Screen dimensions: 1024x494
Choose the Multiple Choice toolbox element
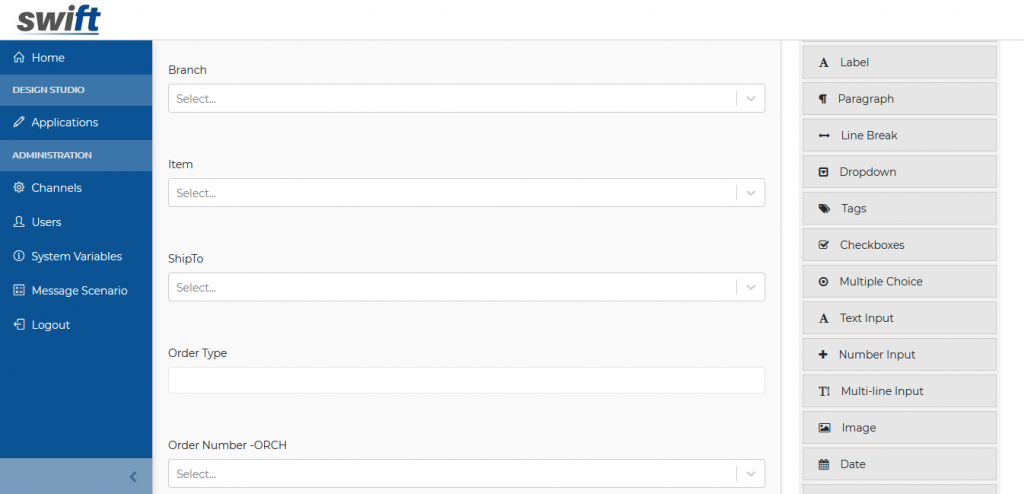[x=899, y=282]
